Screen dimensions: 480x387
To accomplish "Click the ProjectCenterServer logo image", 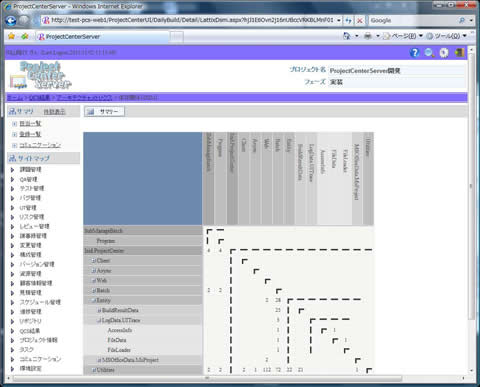I will pos(40,75).
